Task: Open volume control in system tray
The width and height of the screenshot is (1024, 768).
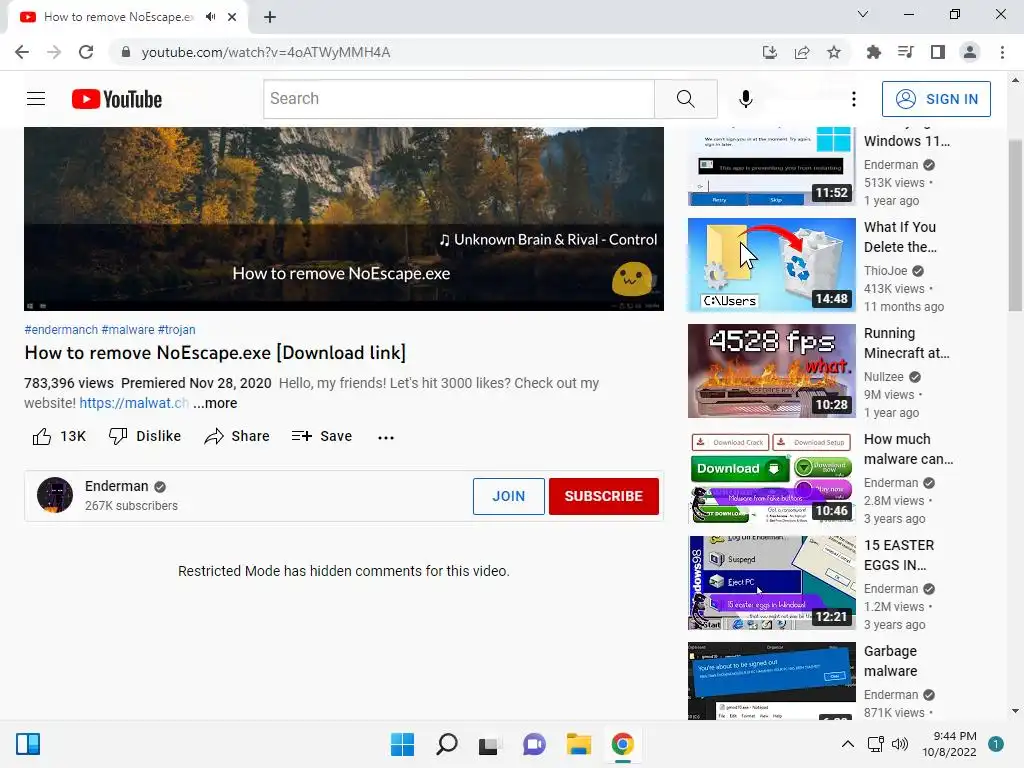Action: [x=900, y=744]
